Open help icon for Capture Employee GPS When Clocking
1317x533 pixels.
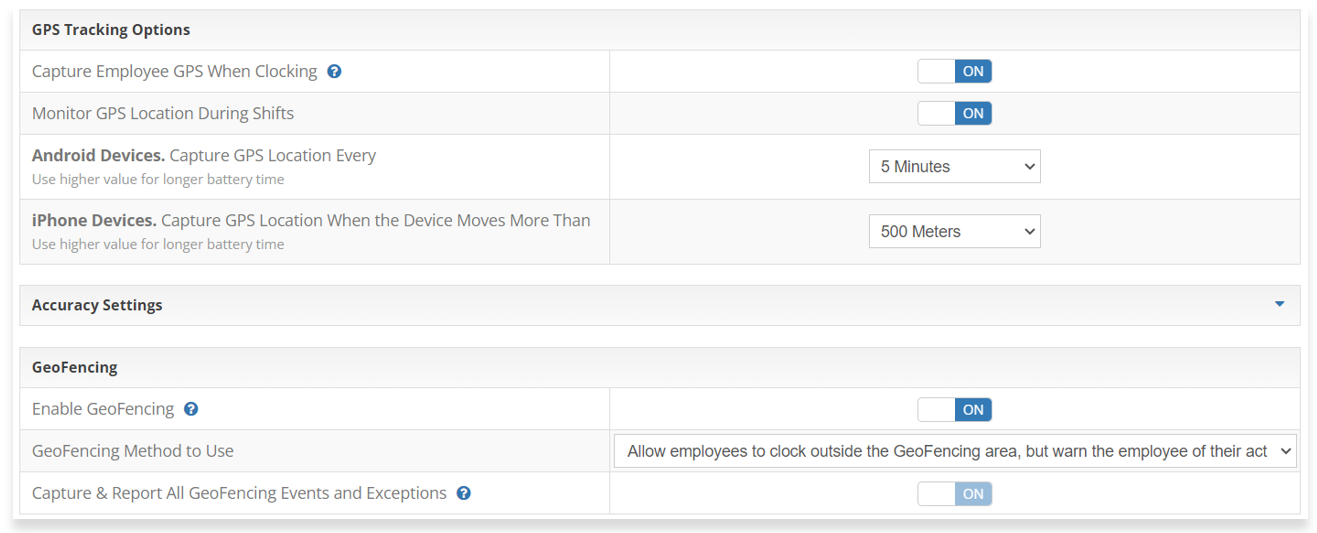335,72
